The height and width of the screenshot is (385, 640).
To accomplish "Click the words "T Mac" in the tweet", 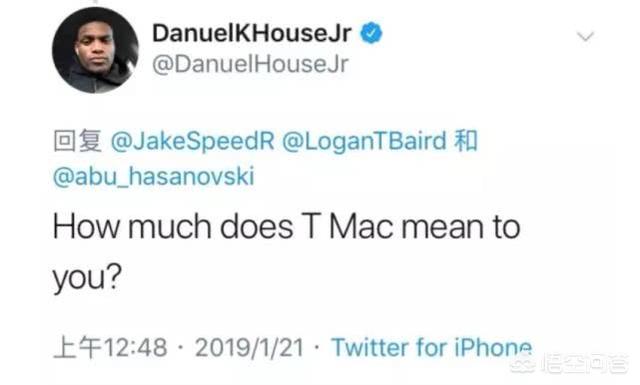I will pyautogui.click(x=349, y=227).
